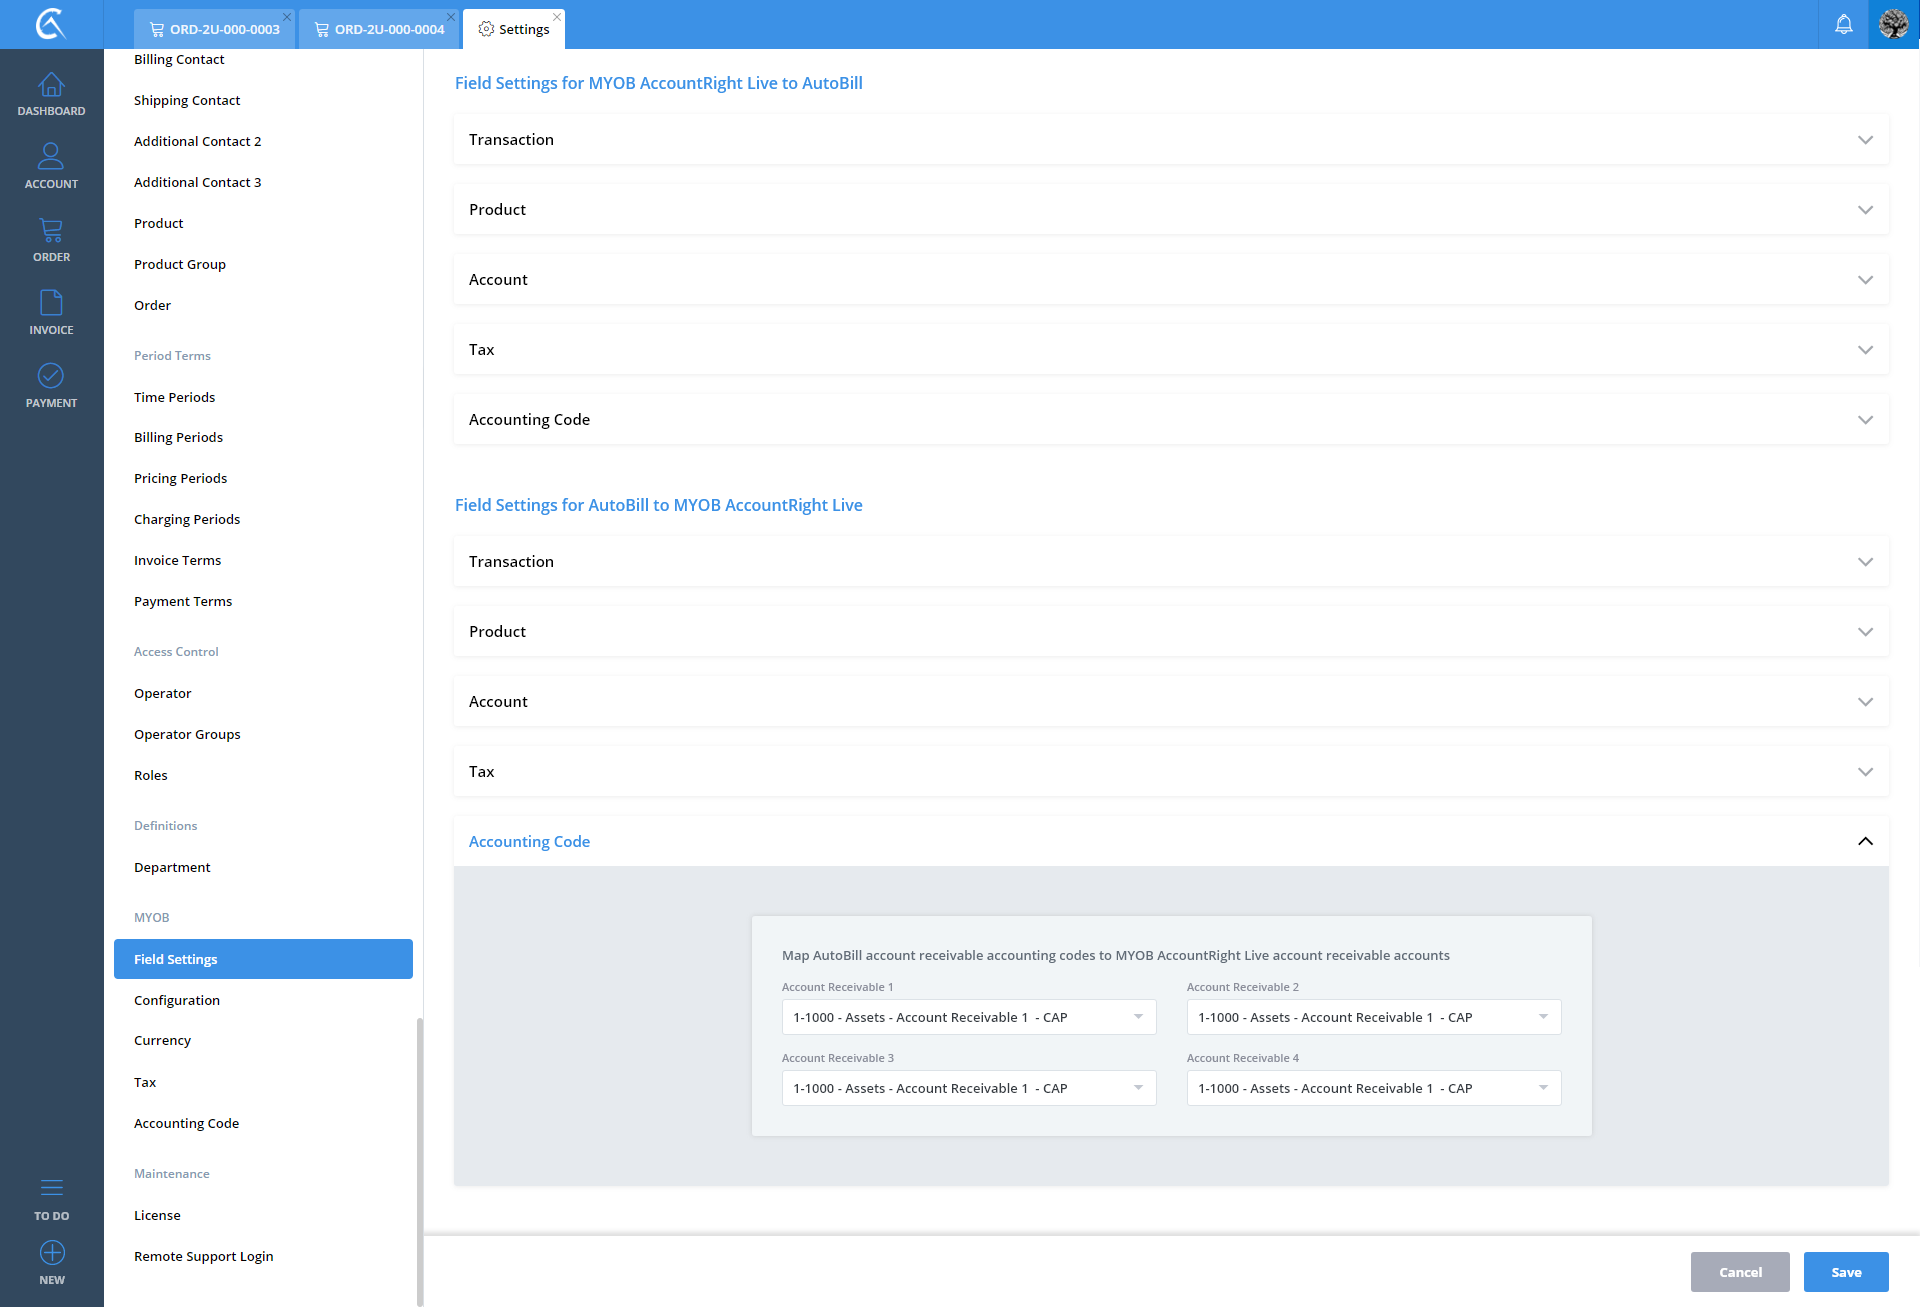The image size is (1920, 1307).
Task: Expand the first Transaction section
Action: (1170, 139)
